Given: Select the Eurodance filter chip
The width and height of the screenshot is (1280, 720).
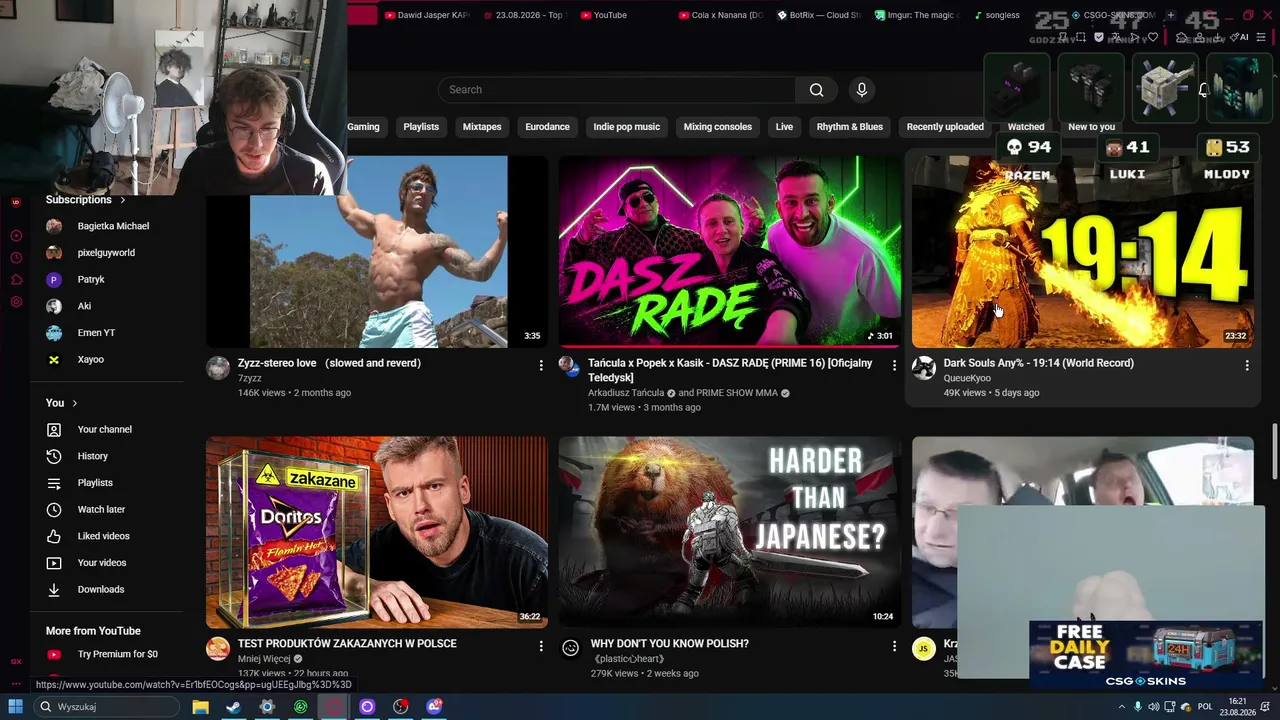Looking at the screenshot, I should [x=547, y=127].
